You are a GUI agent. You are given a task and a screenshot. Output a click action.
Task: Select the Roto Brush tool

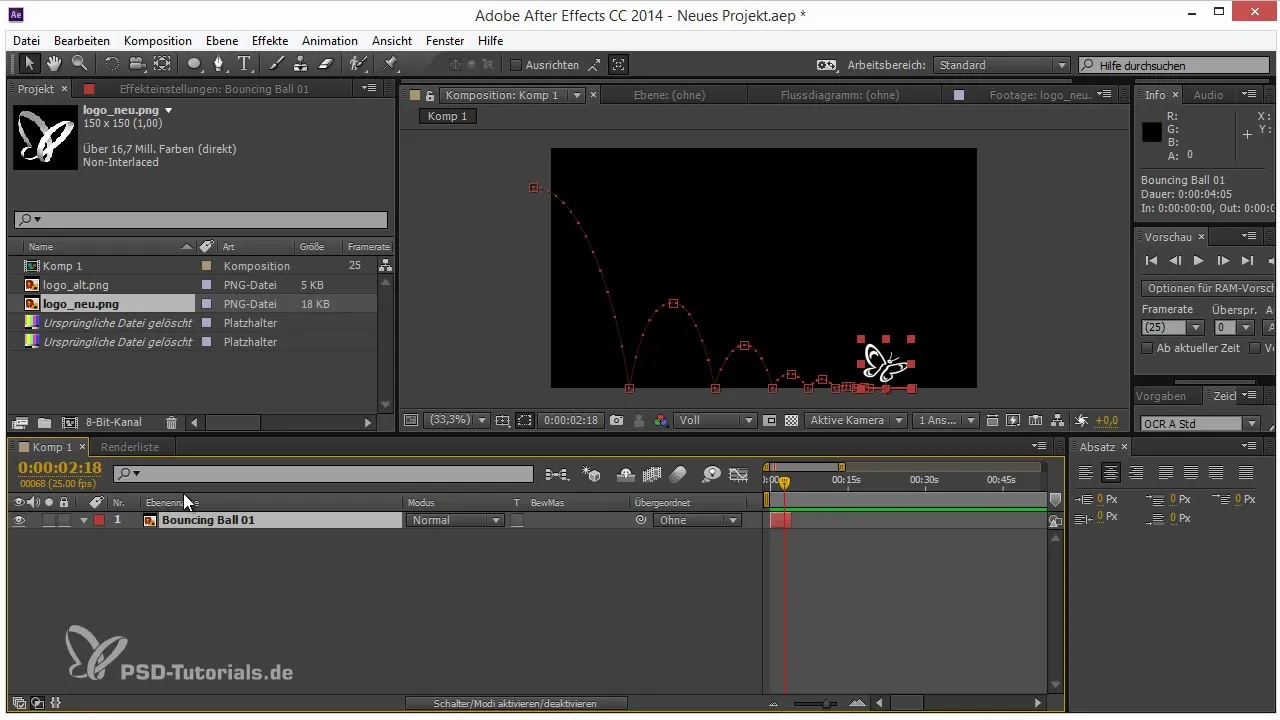357,64
